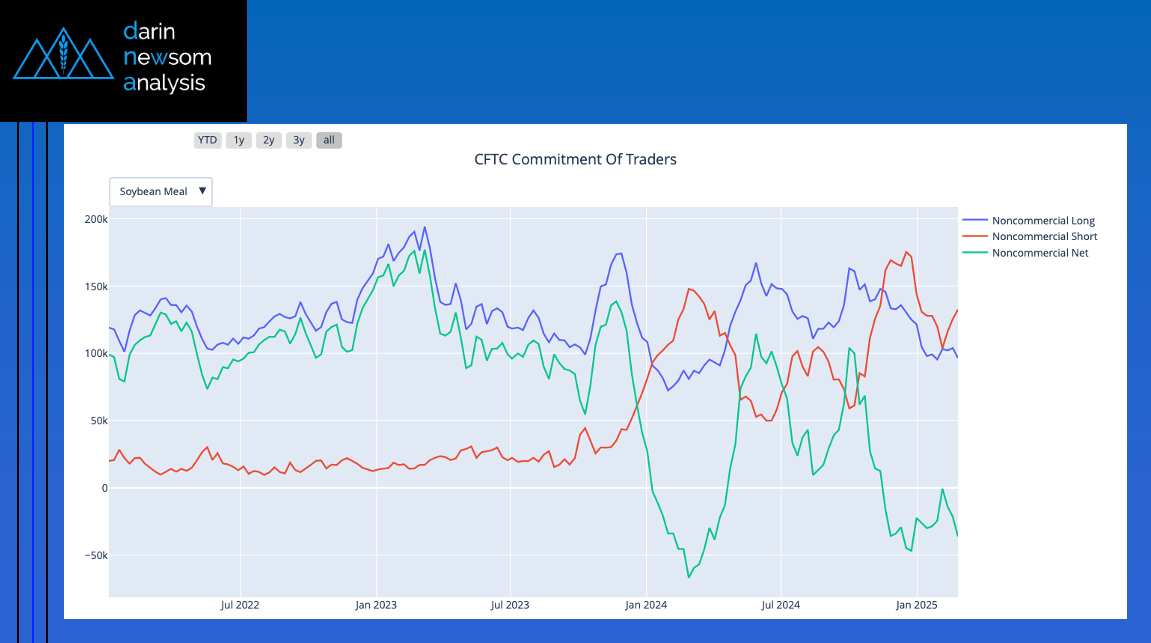Click the red Noncommercial Short legend line swatch
This screenshot has height=643, width=1151.
click(975, 236)
